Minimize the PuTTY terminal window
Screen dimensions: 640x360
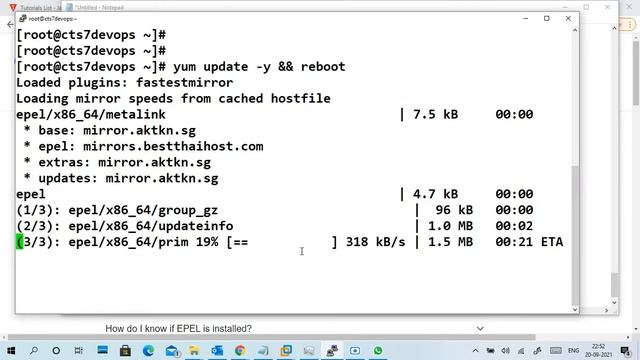[526, 18]
